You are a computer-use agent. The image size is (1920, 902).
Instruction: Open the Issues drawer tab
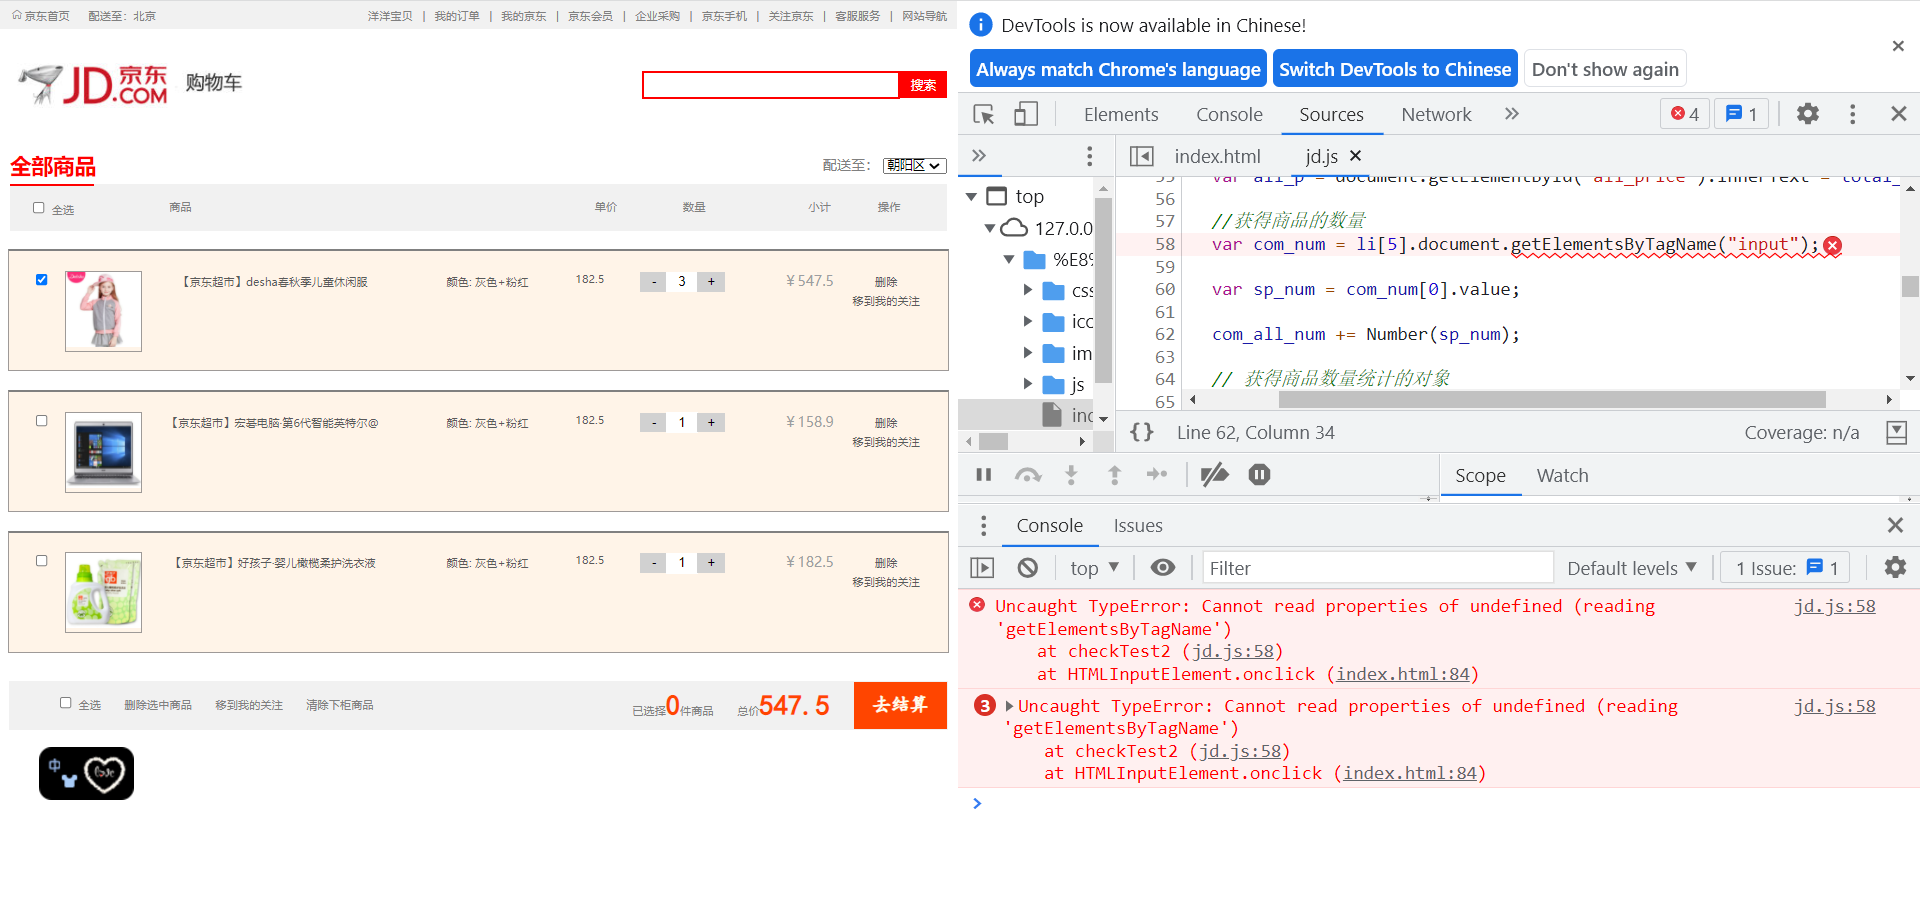pos(1138,526)
